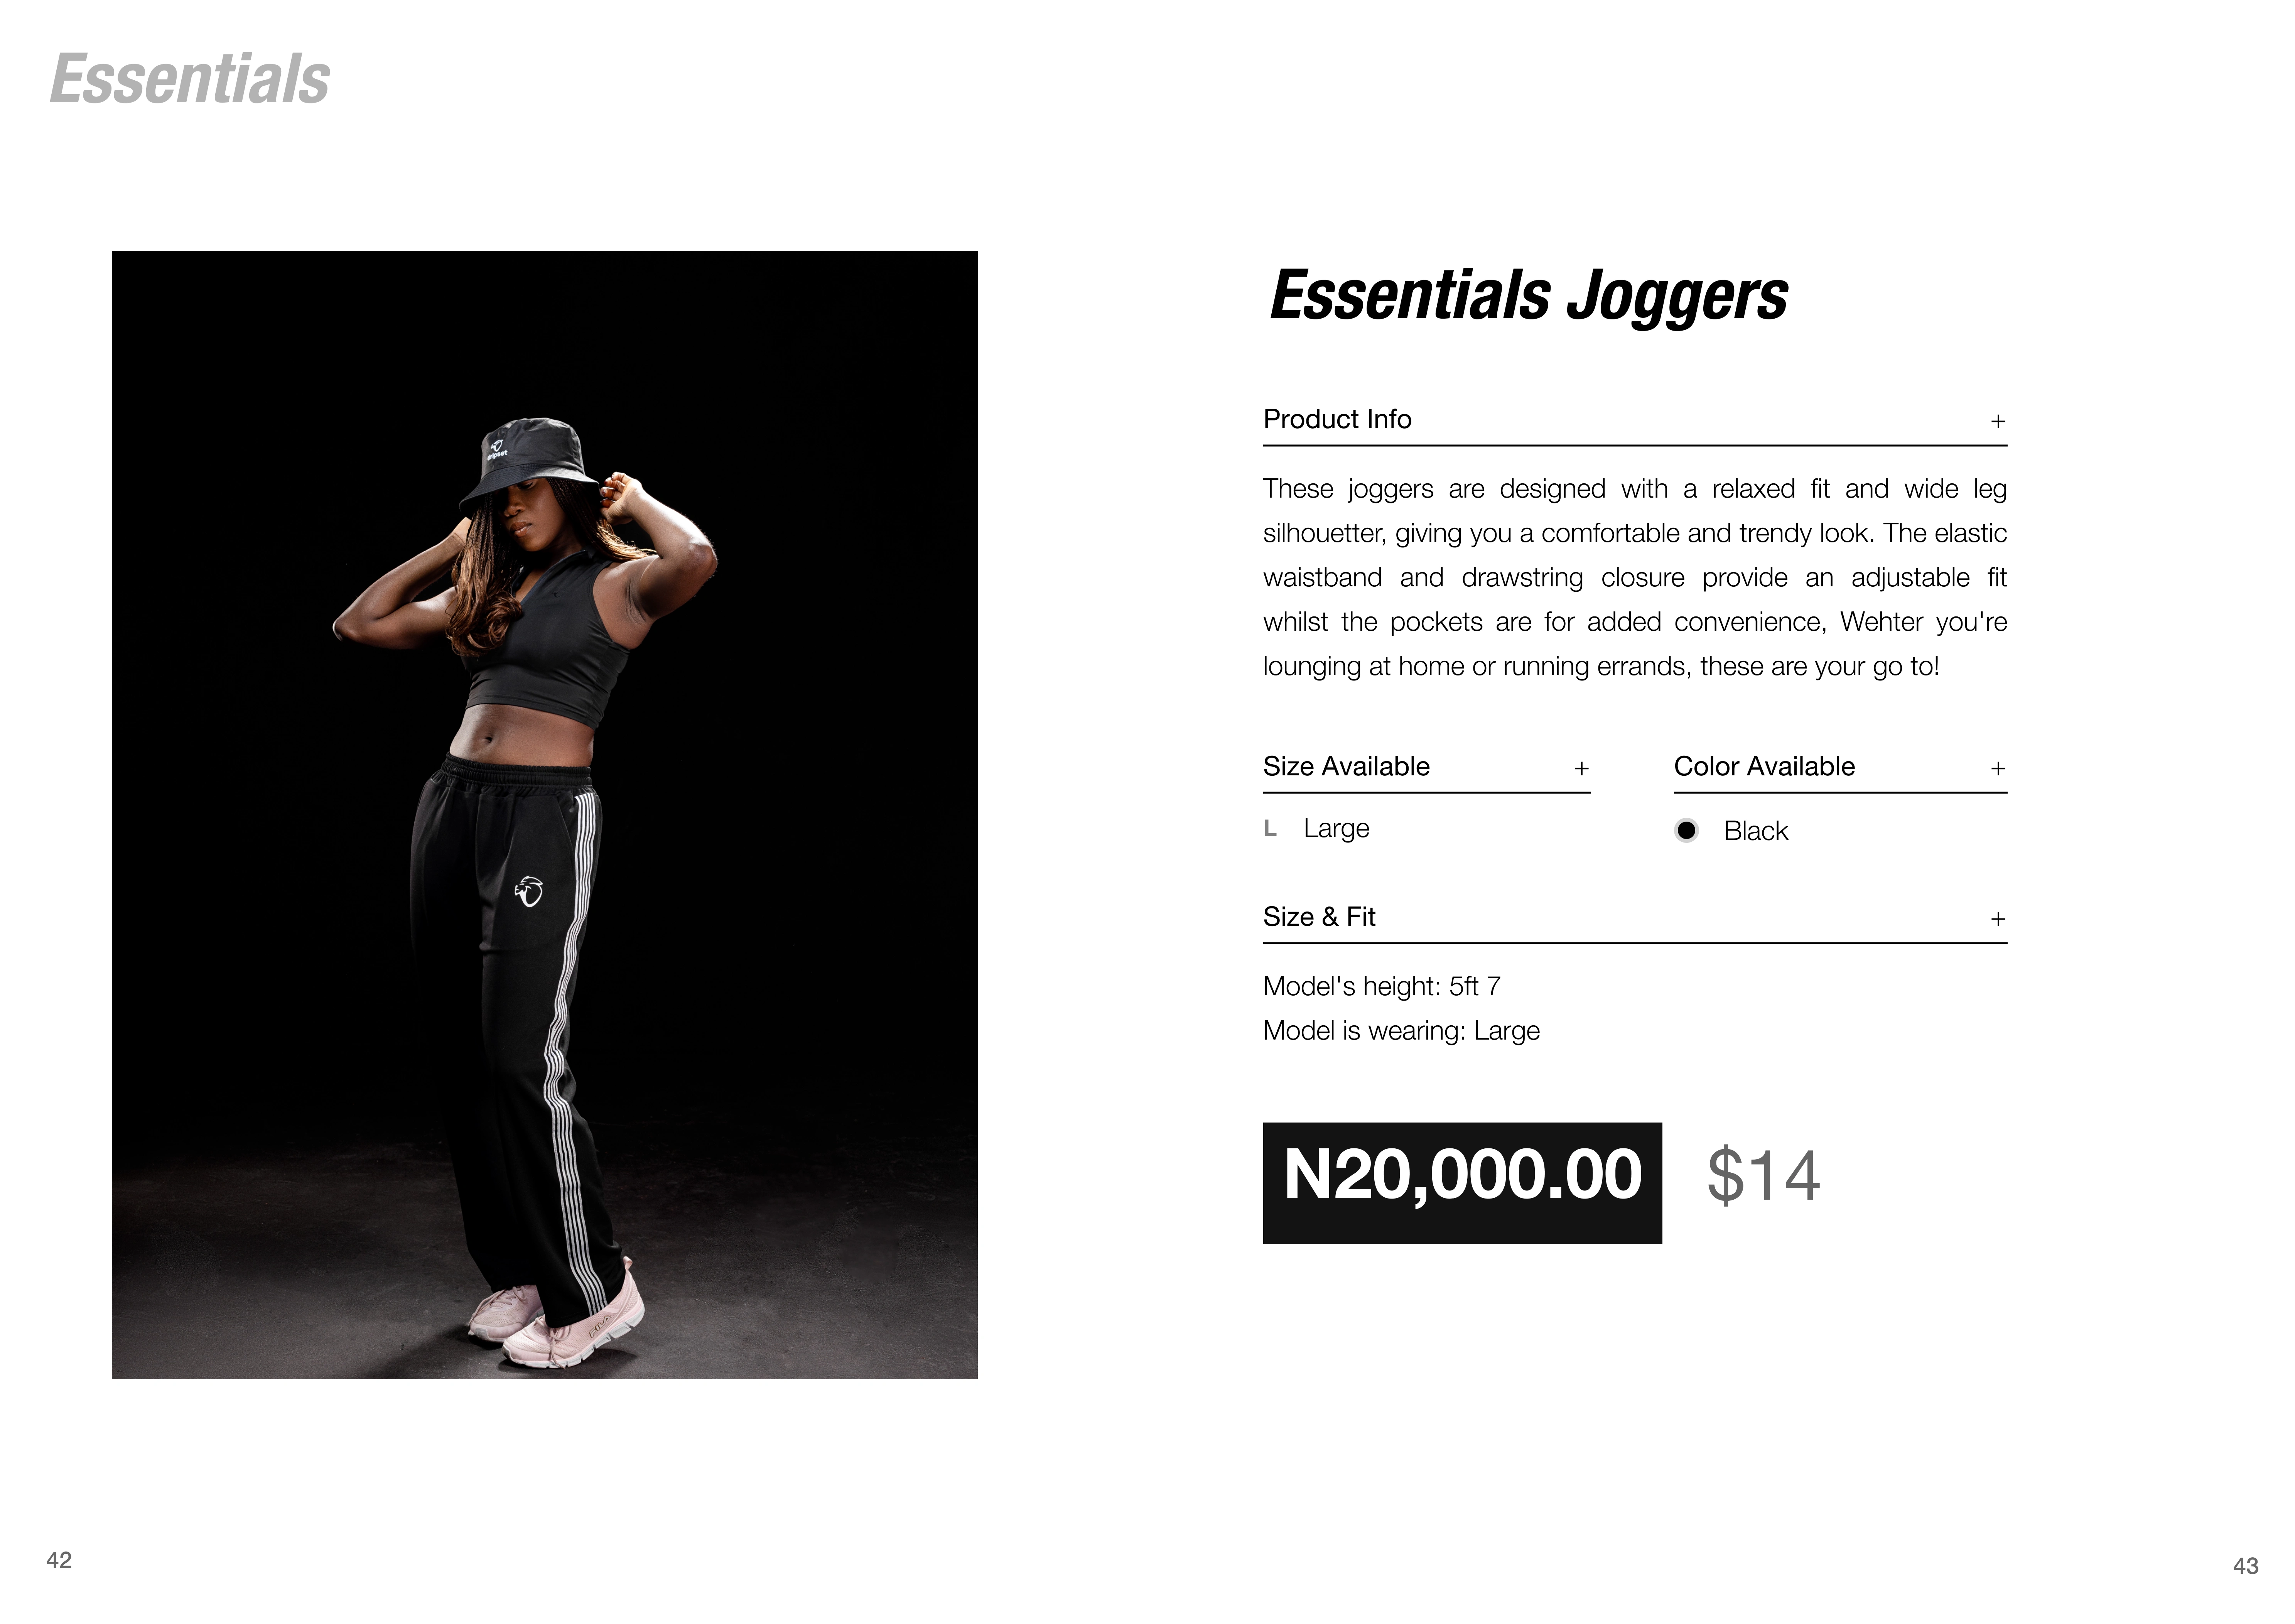
Task: Click page number 43
Action: [x=2245, y=1566]
